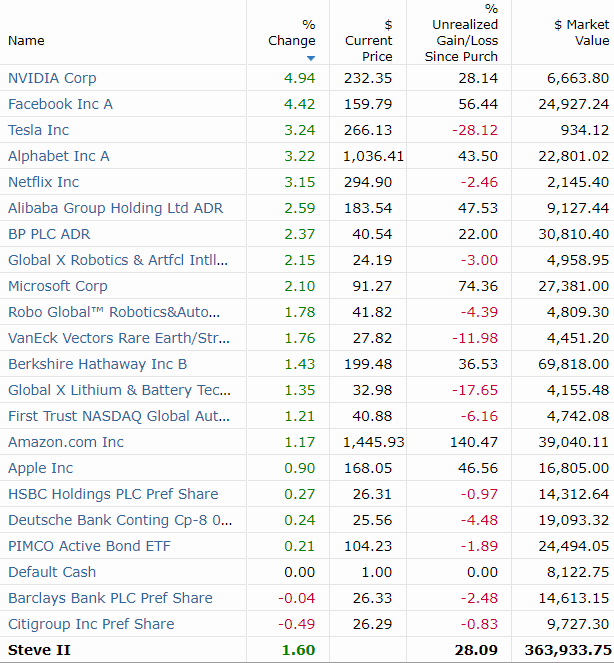Screen dimensions: 614x663
Task: Open VanEck Vectors Rare Earth link
Action: point(119,338)
